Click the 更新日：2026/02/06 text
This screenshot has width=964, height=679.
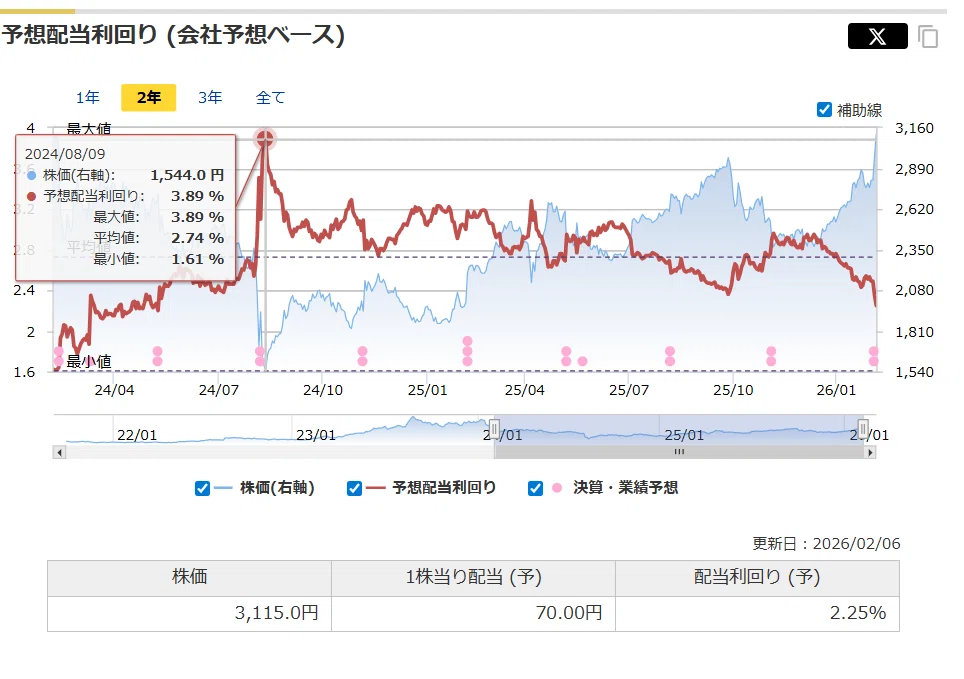(826, 544)
